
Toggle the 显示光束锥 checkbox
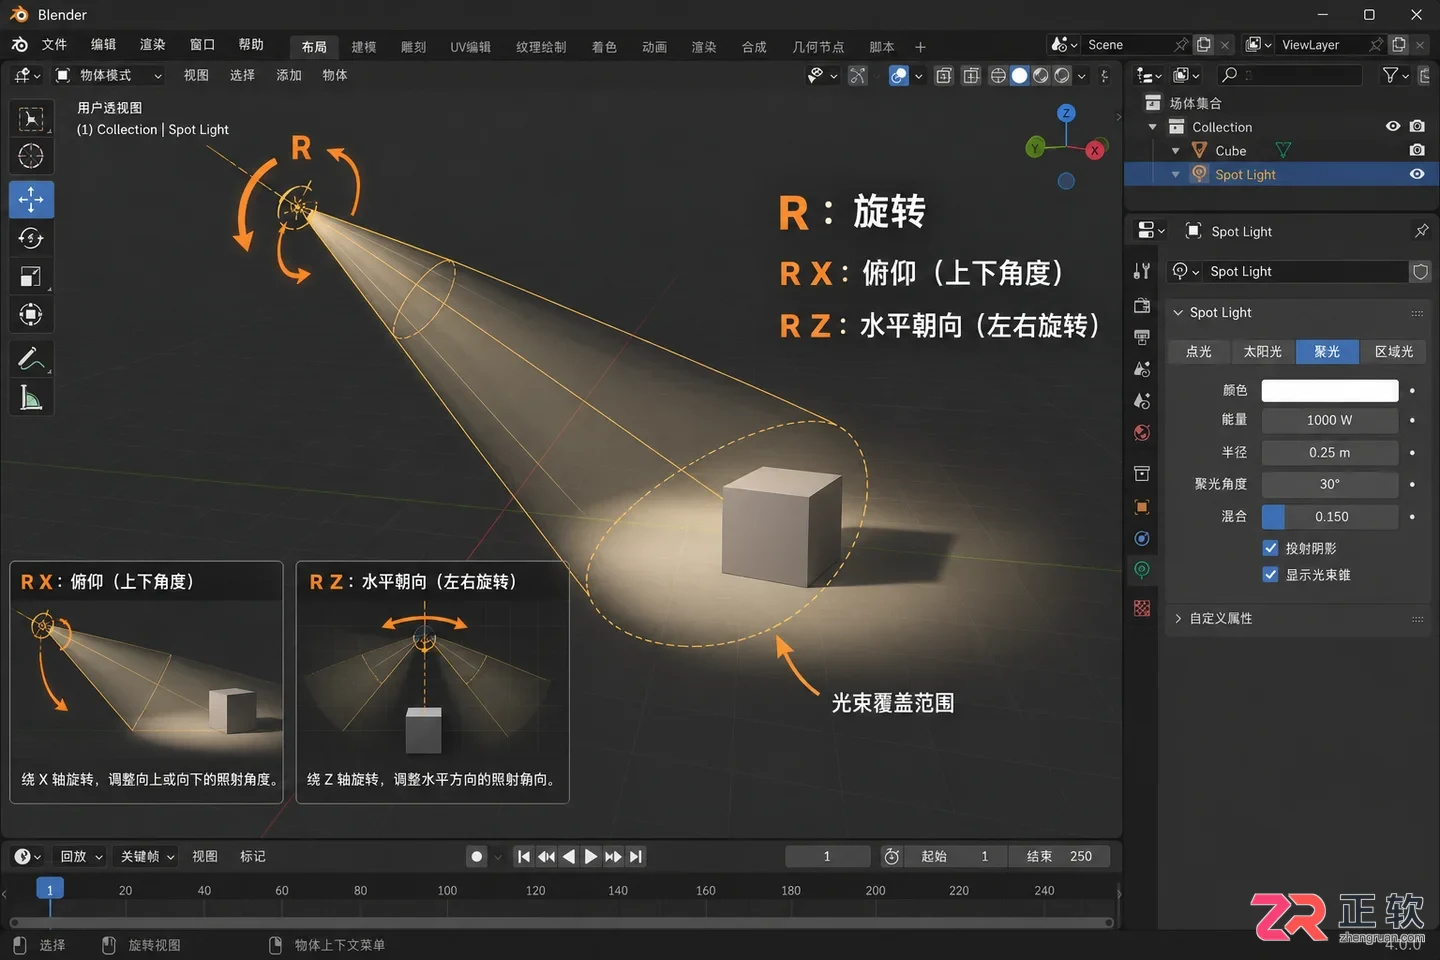[x=1270, y=574]
